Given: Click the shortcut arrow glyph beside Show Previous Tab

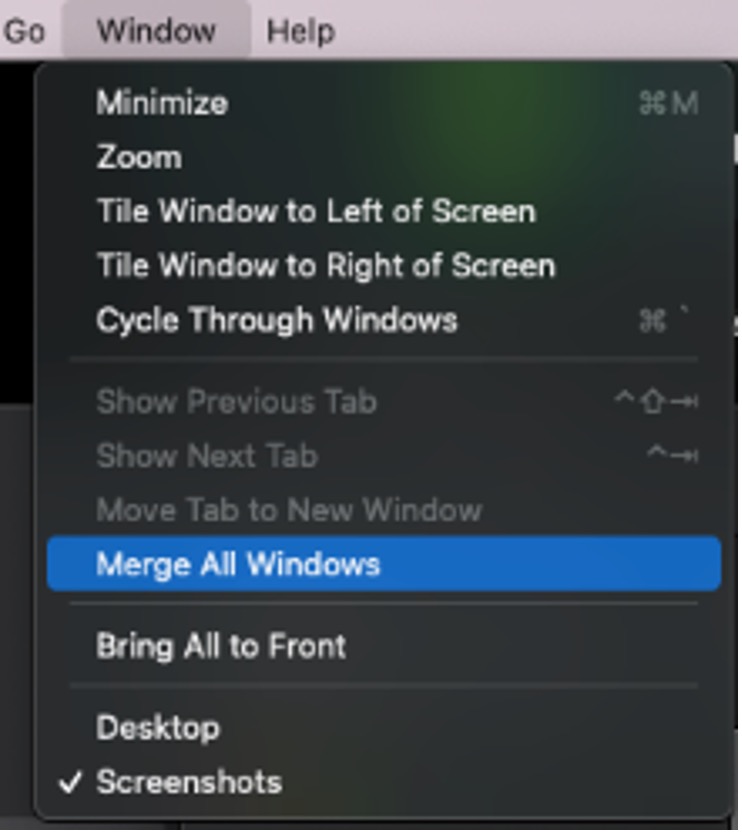Looking at the screenshot, I should [x=656, y=402].
